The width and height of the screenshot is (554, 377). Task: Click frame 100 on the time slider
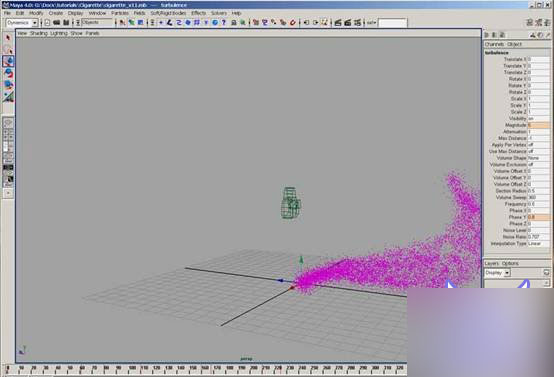pos(132,368)
